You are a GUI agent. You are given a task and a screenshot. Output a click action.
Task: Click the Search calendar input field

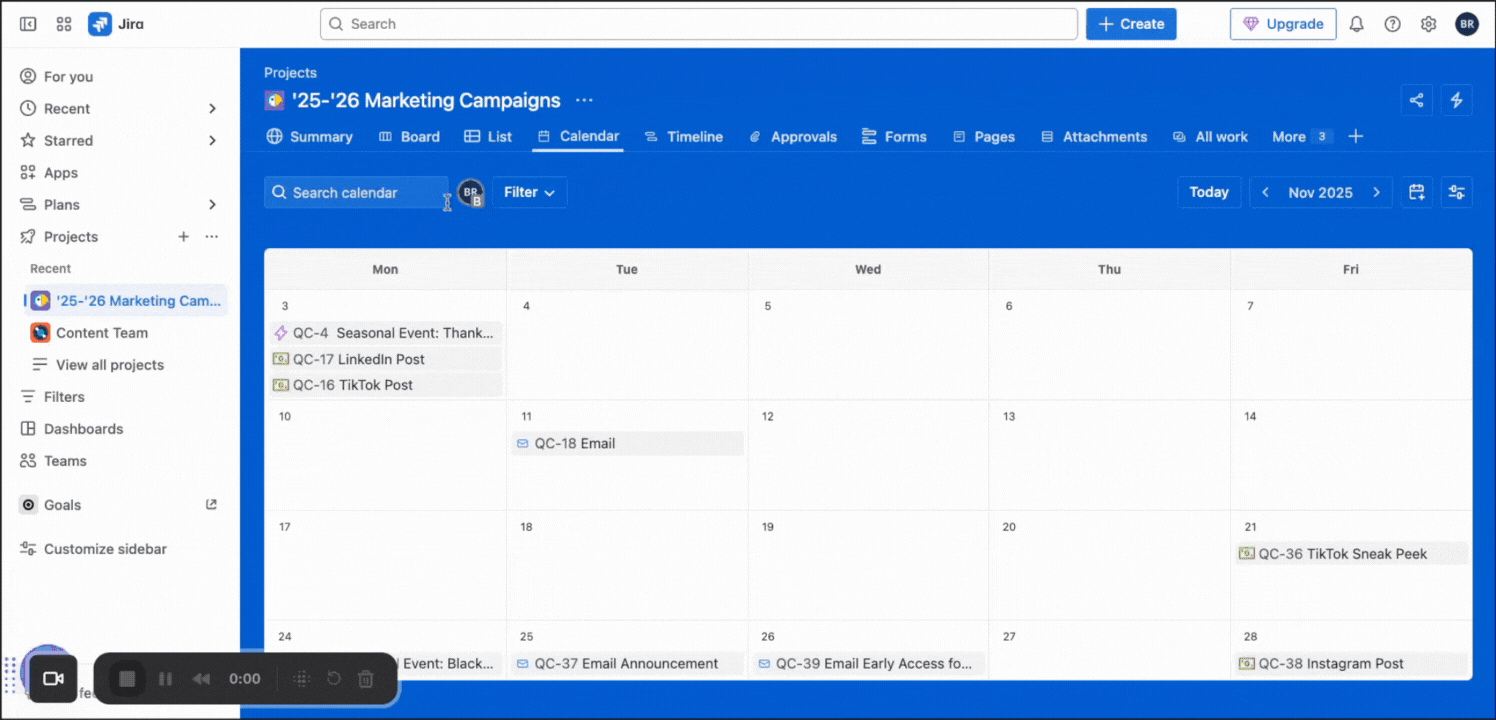tap(355, 192)
